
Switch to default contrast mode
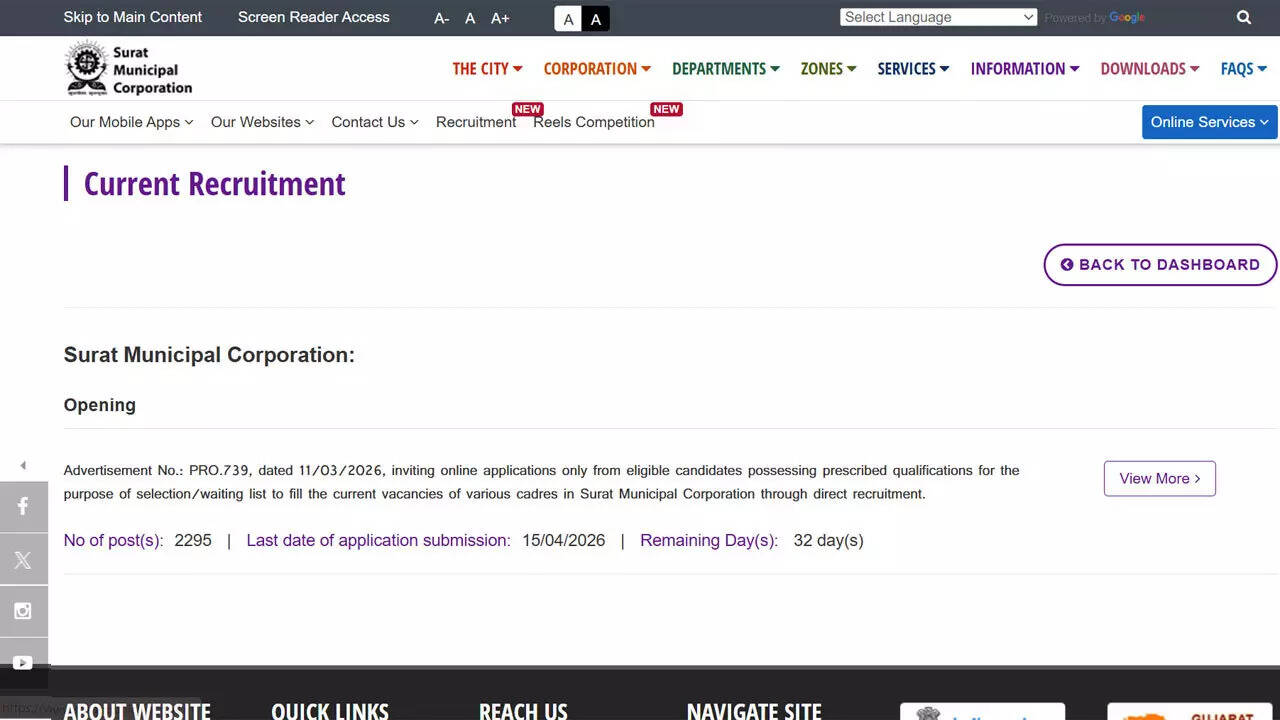tap(567, 18)
